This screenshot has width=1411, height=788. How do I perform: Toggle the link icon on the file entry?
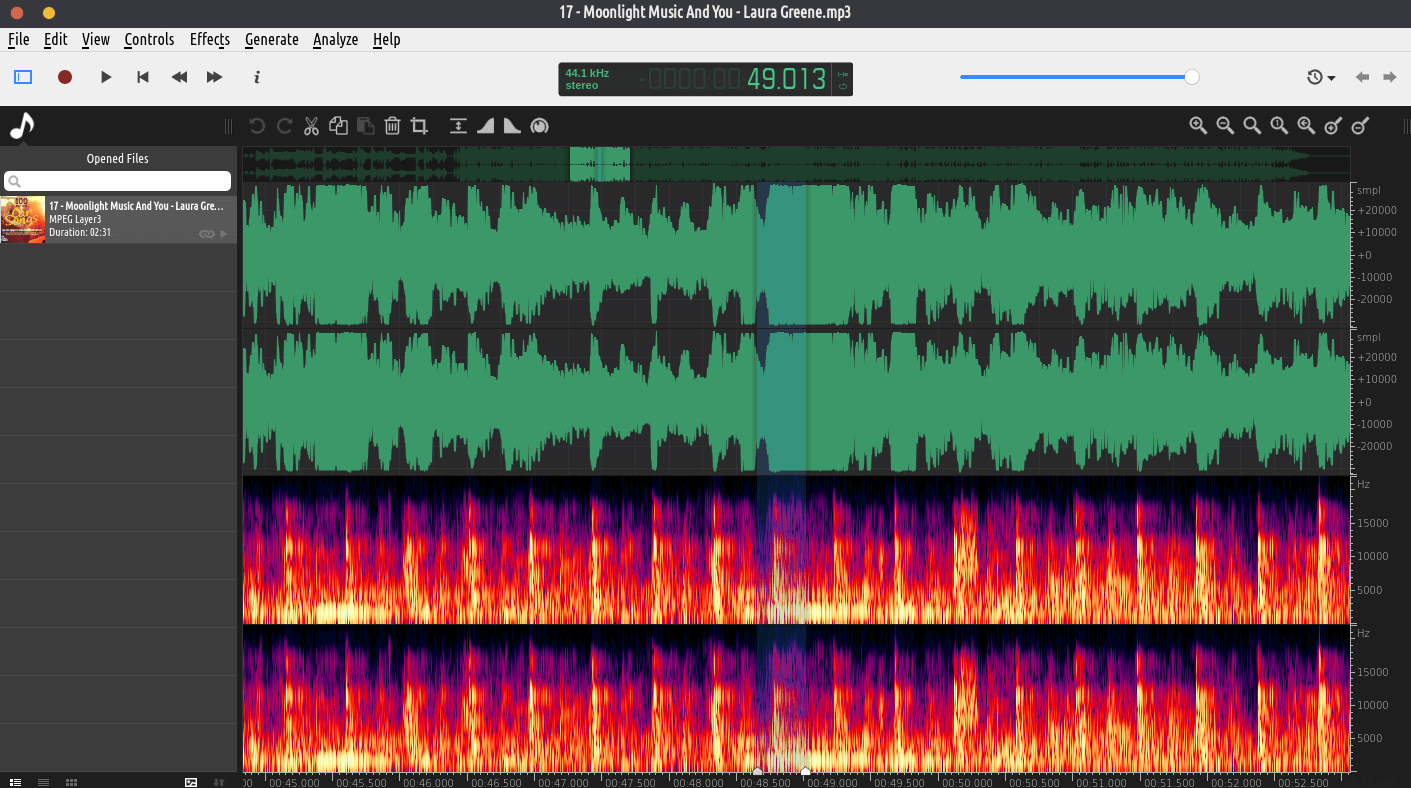[x=206, y=234]
